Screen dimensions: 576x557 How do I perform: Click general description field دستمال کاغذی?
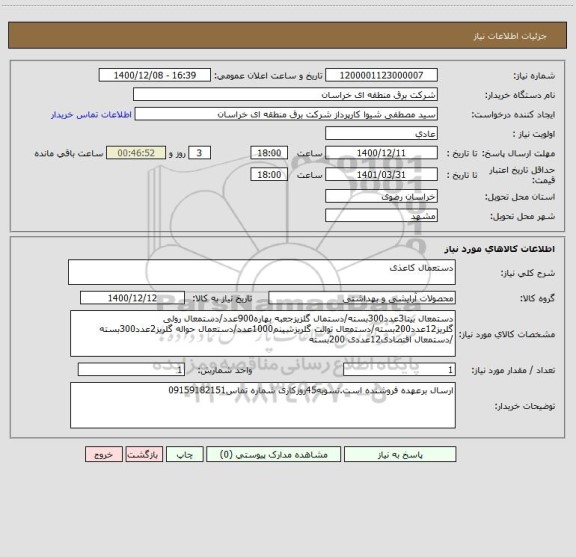tap(262, 272)
